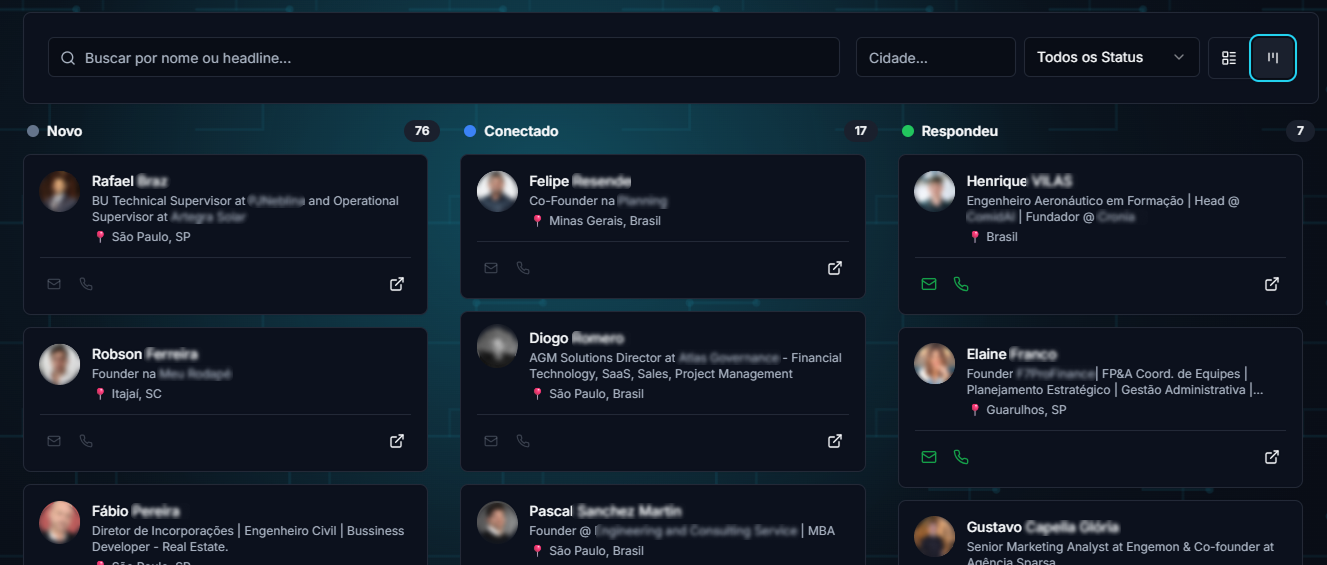Image resolution: width=1327 pixels, height=565 pixels.
Task: Click Rafael's name on his card
Action: [130, 181]
